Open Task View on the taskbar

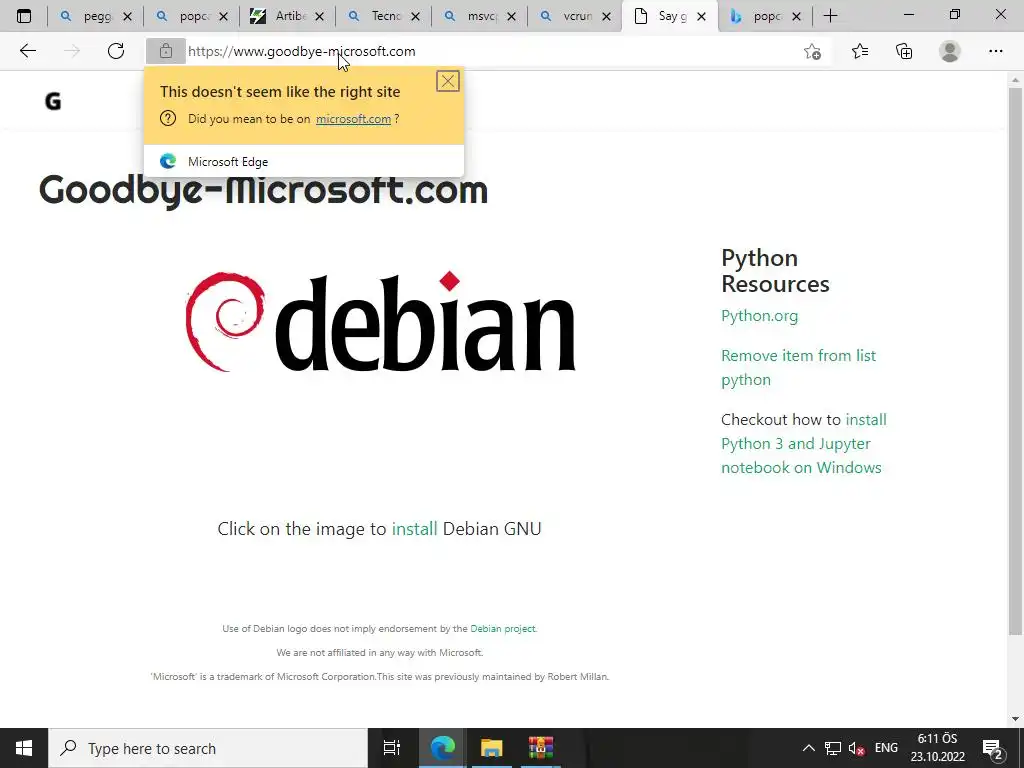tap(391, 748)
